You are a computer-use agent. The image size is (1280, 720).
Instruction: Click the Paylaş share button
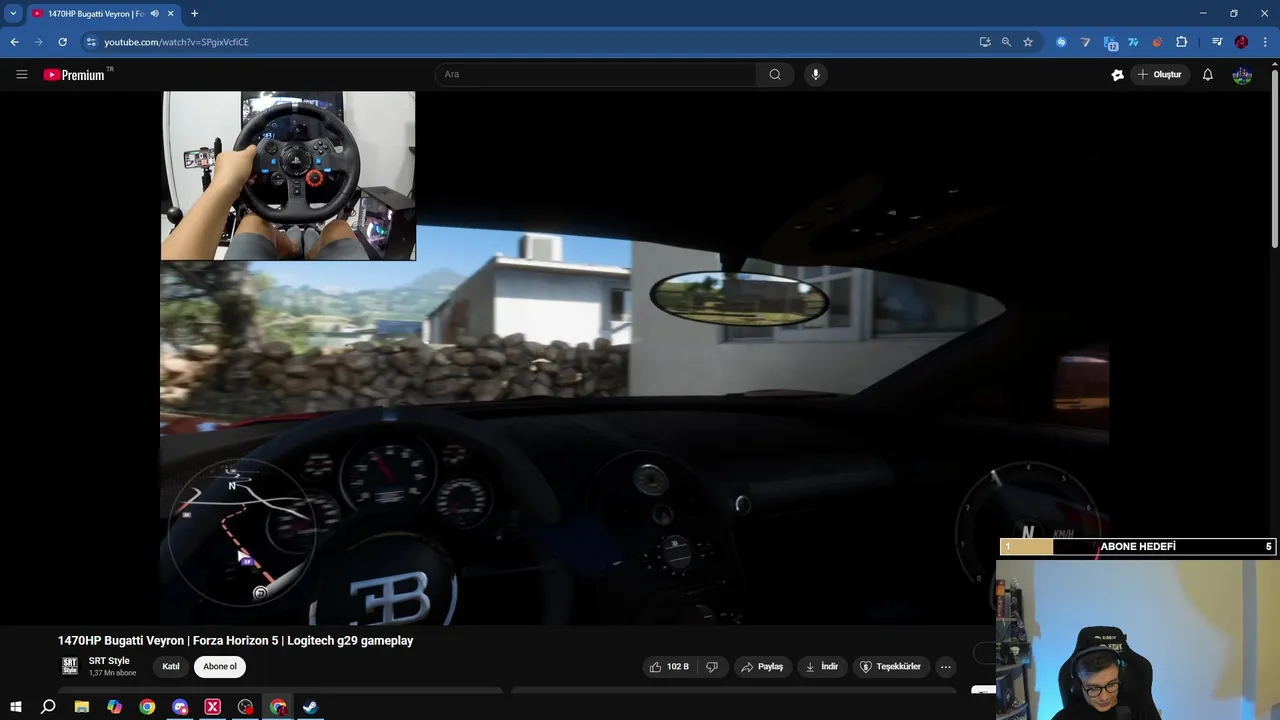tap(762, 667)
